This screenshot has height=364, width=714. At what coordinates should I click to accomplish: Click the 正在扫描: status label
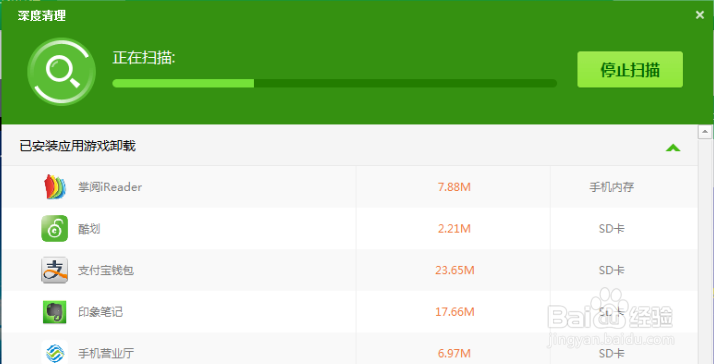click(144, 57)
